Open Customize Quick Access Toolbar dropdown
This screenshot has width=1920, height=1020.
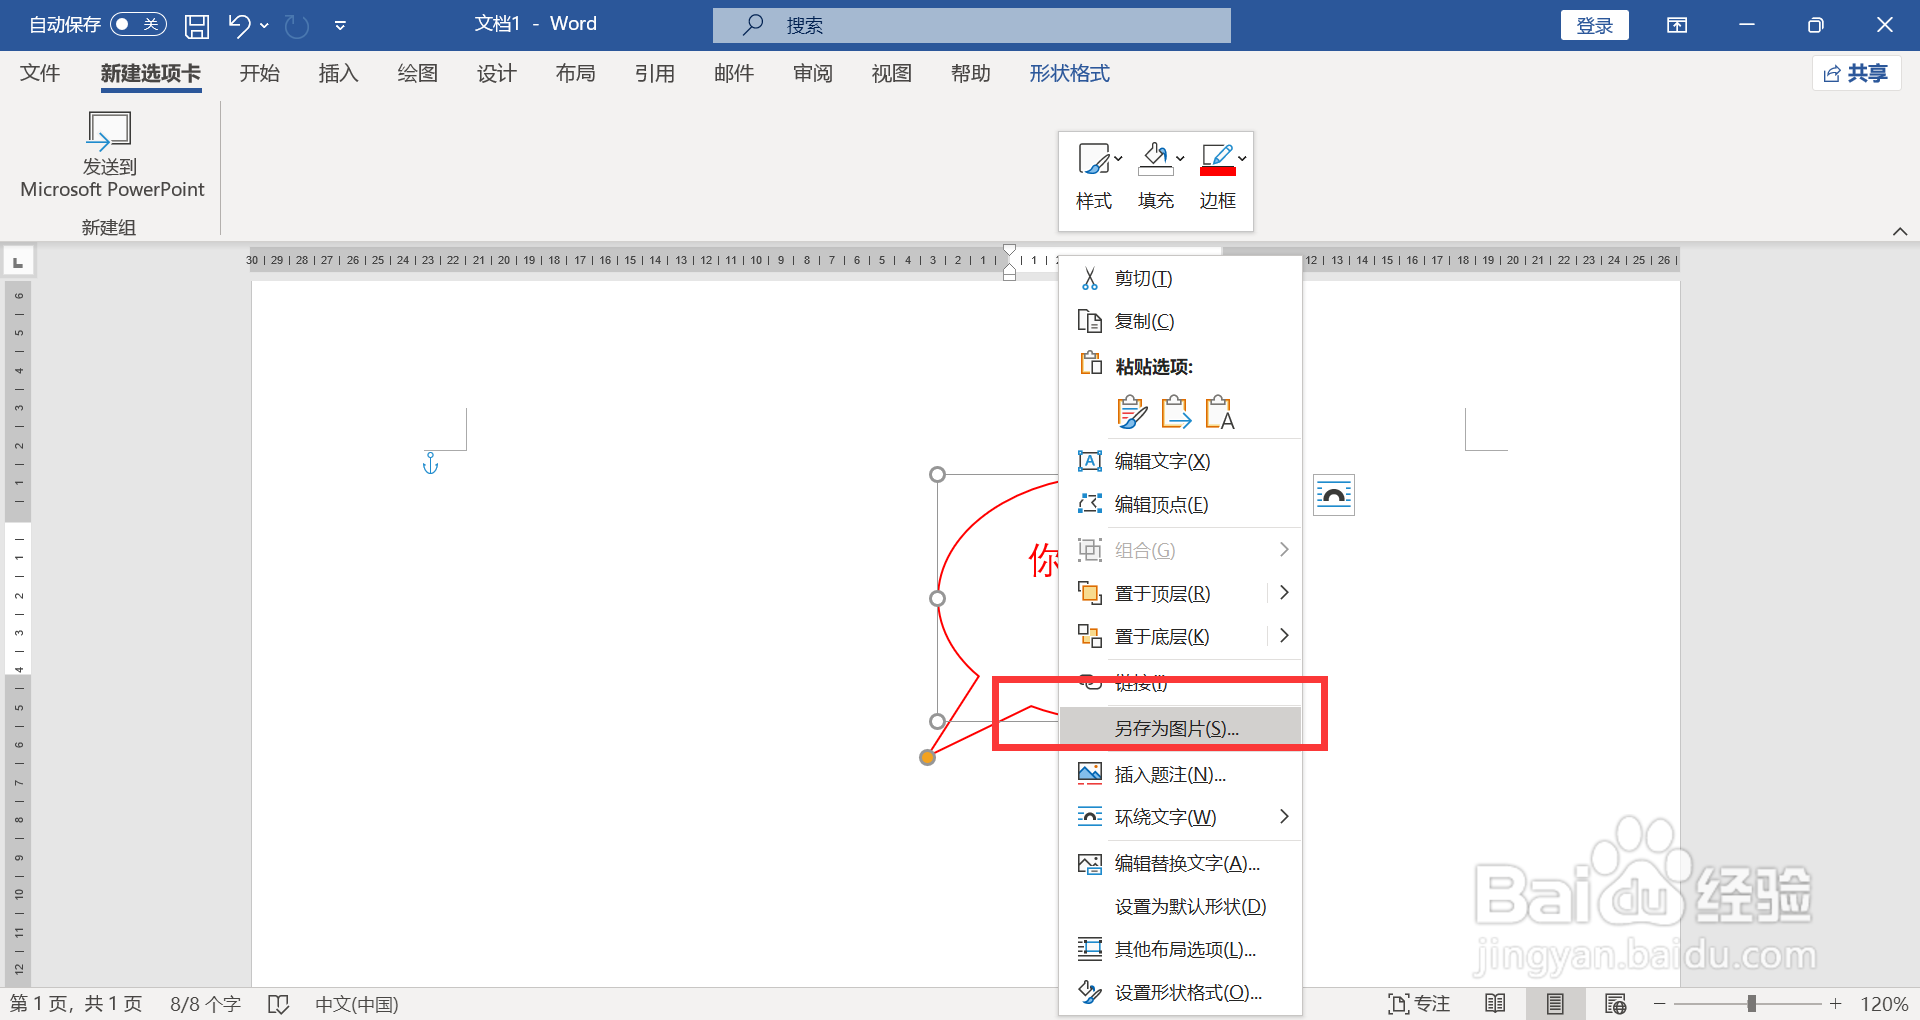[x=340, y=25]
